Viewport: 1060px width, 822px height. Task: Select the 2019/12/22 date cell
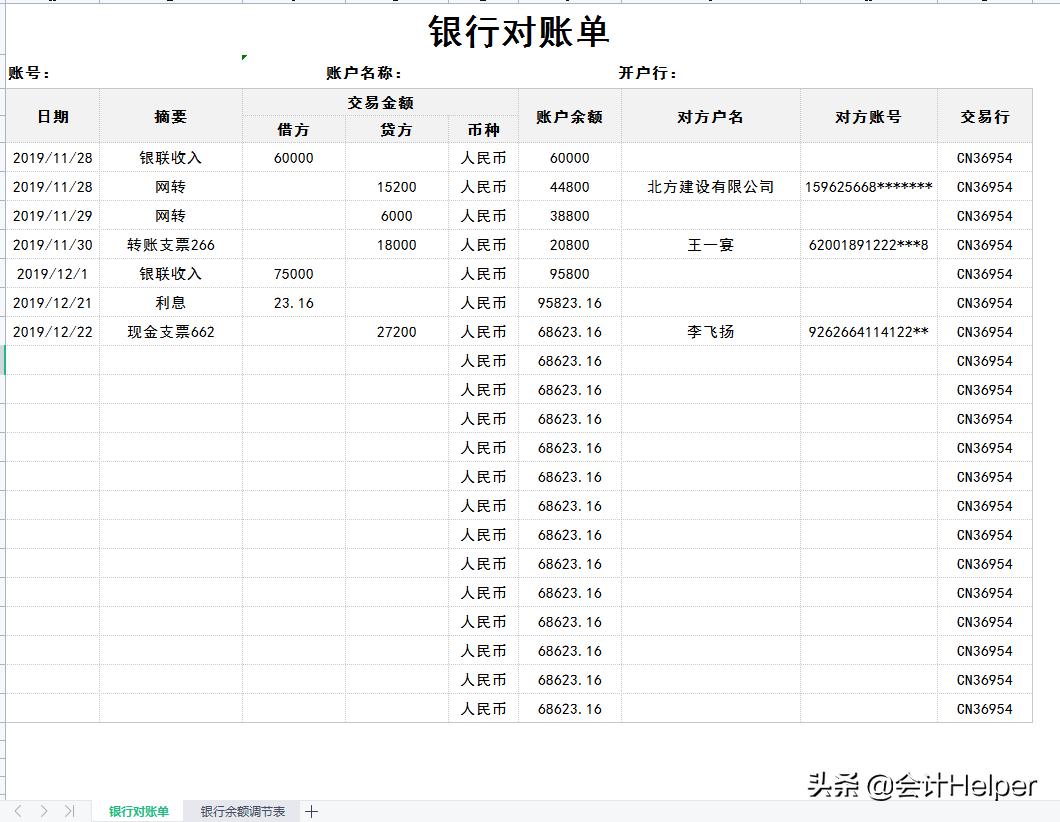coord(52,331)
